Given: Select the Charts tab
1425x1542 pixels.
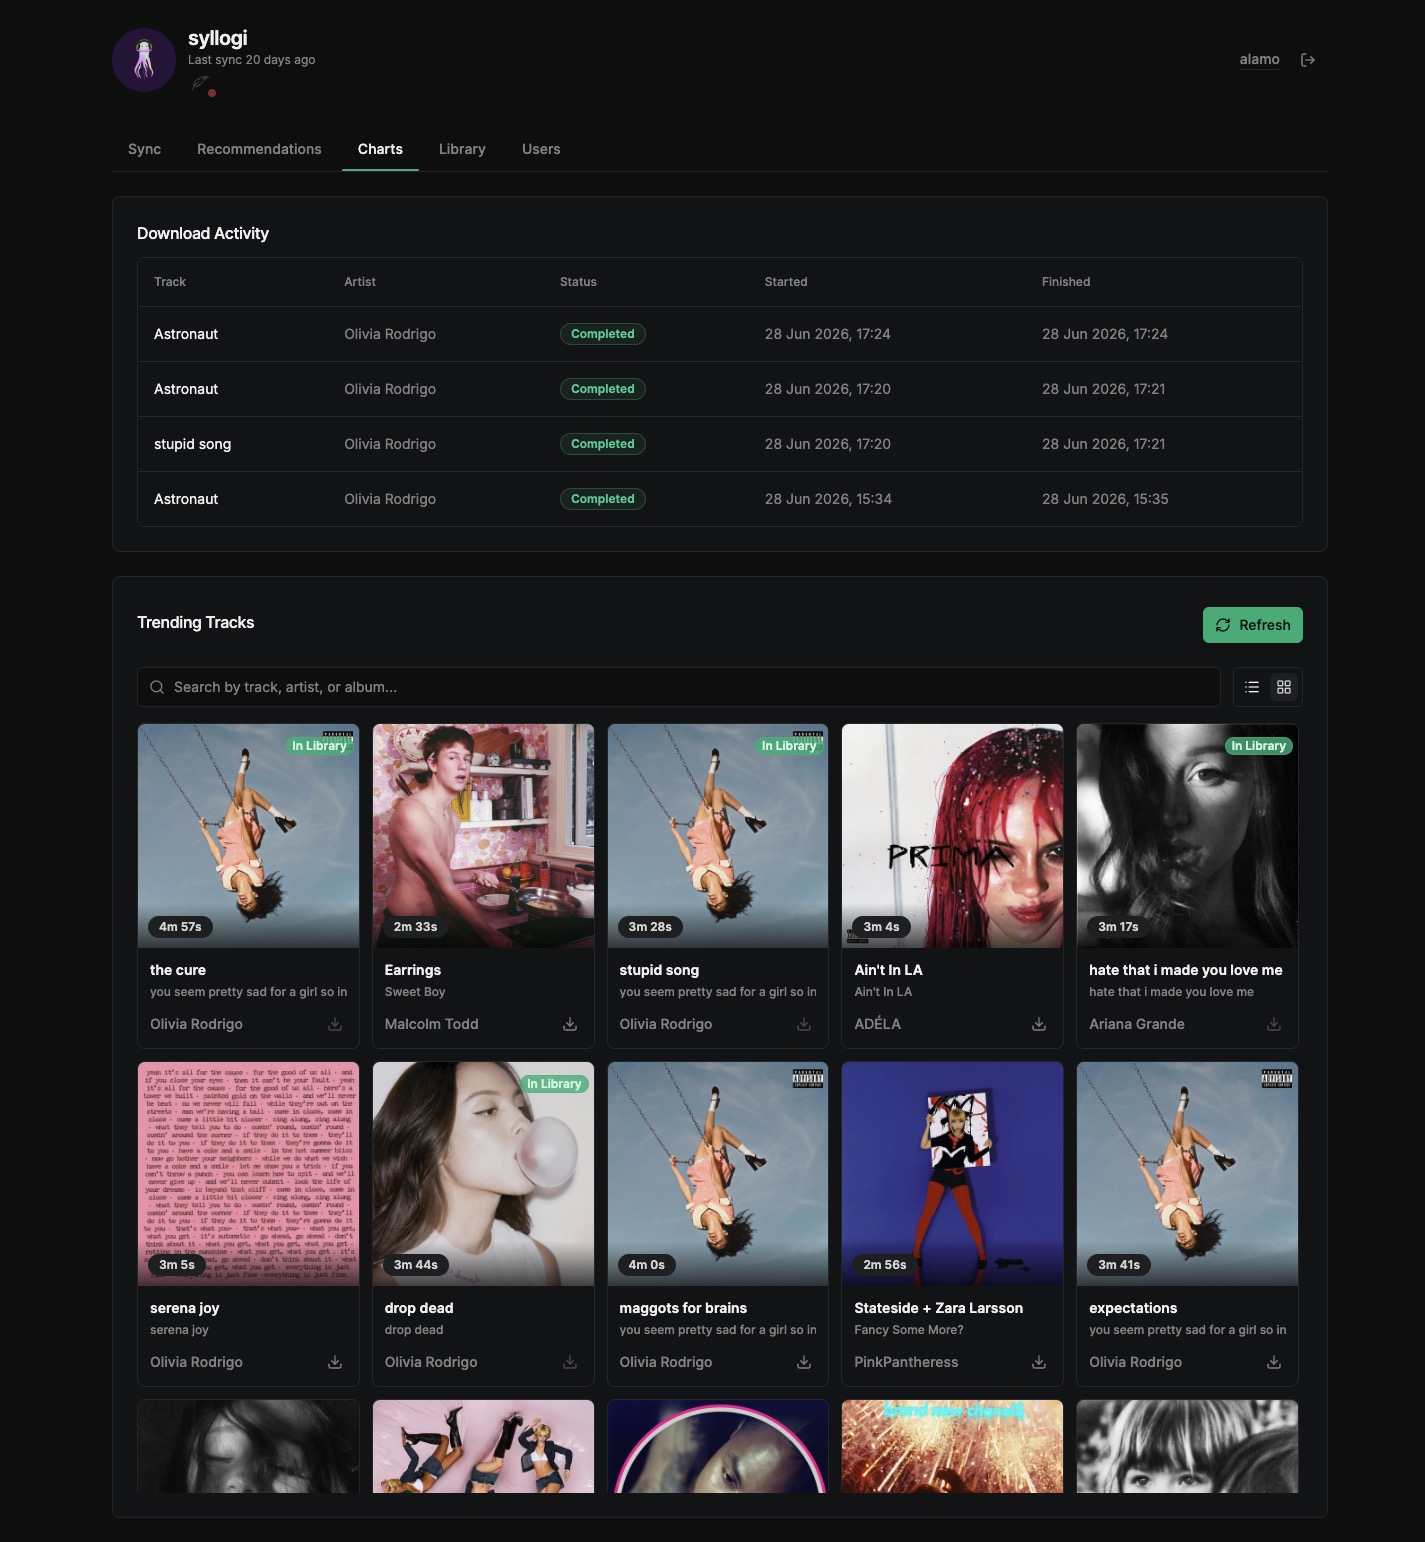Looking at the screenshot, I should [380, 149].
